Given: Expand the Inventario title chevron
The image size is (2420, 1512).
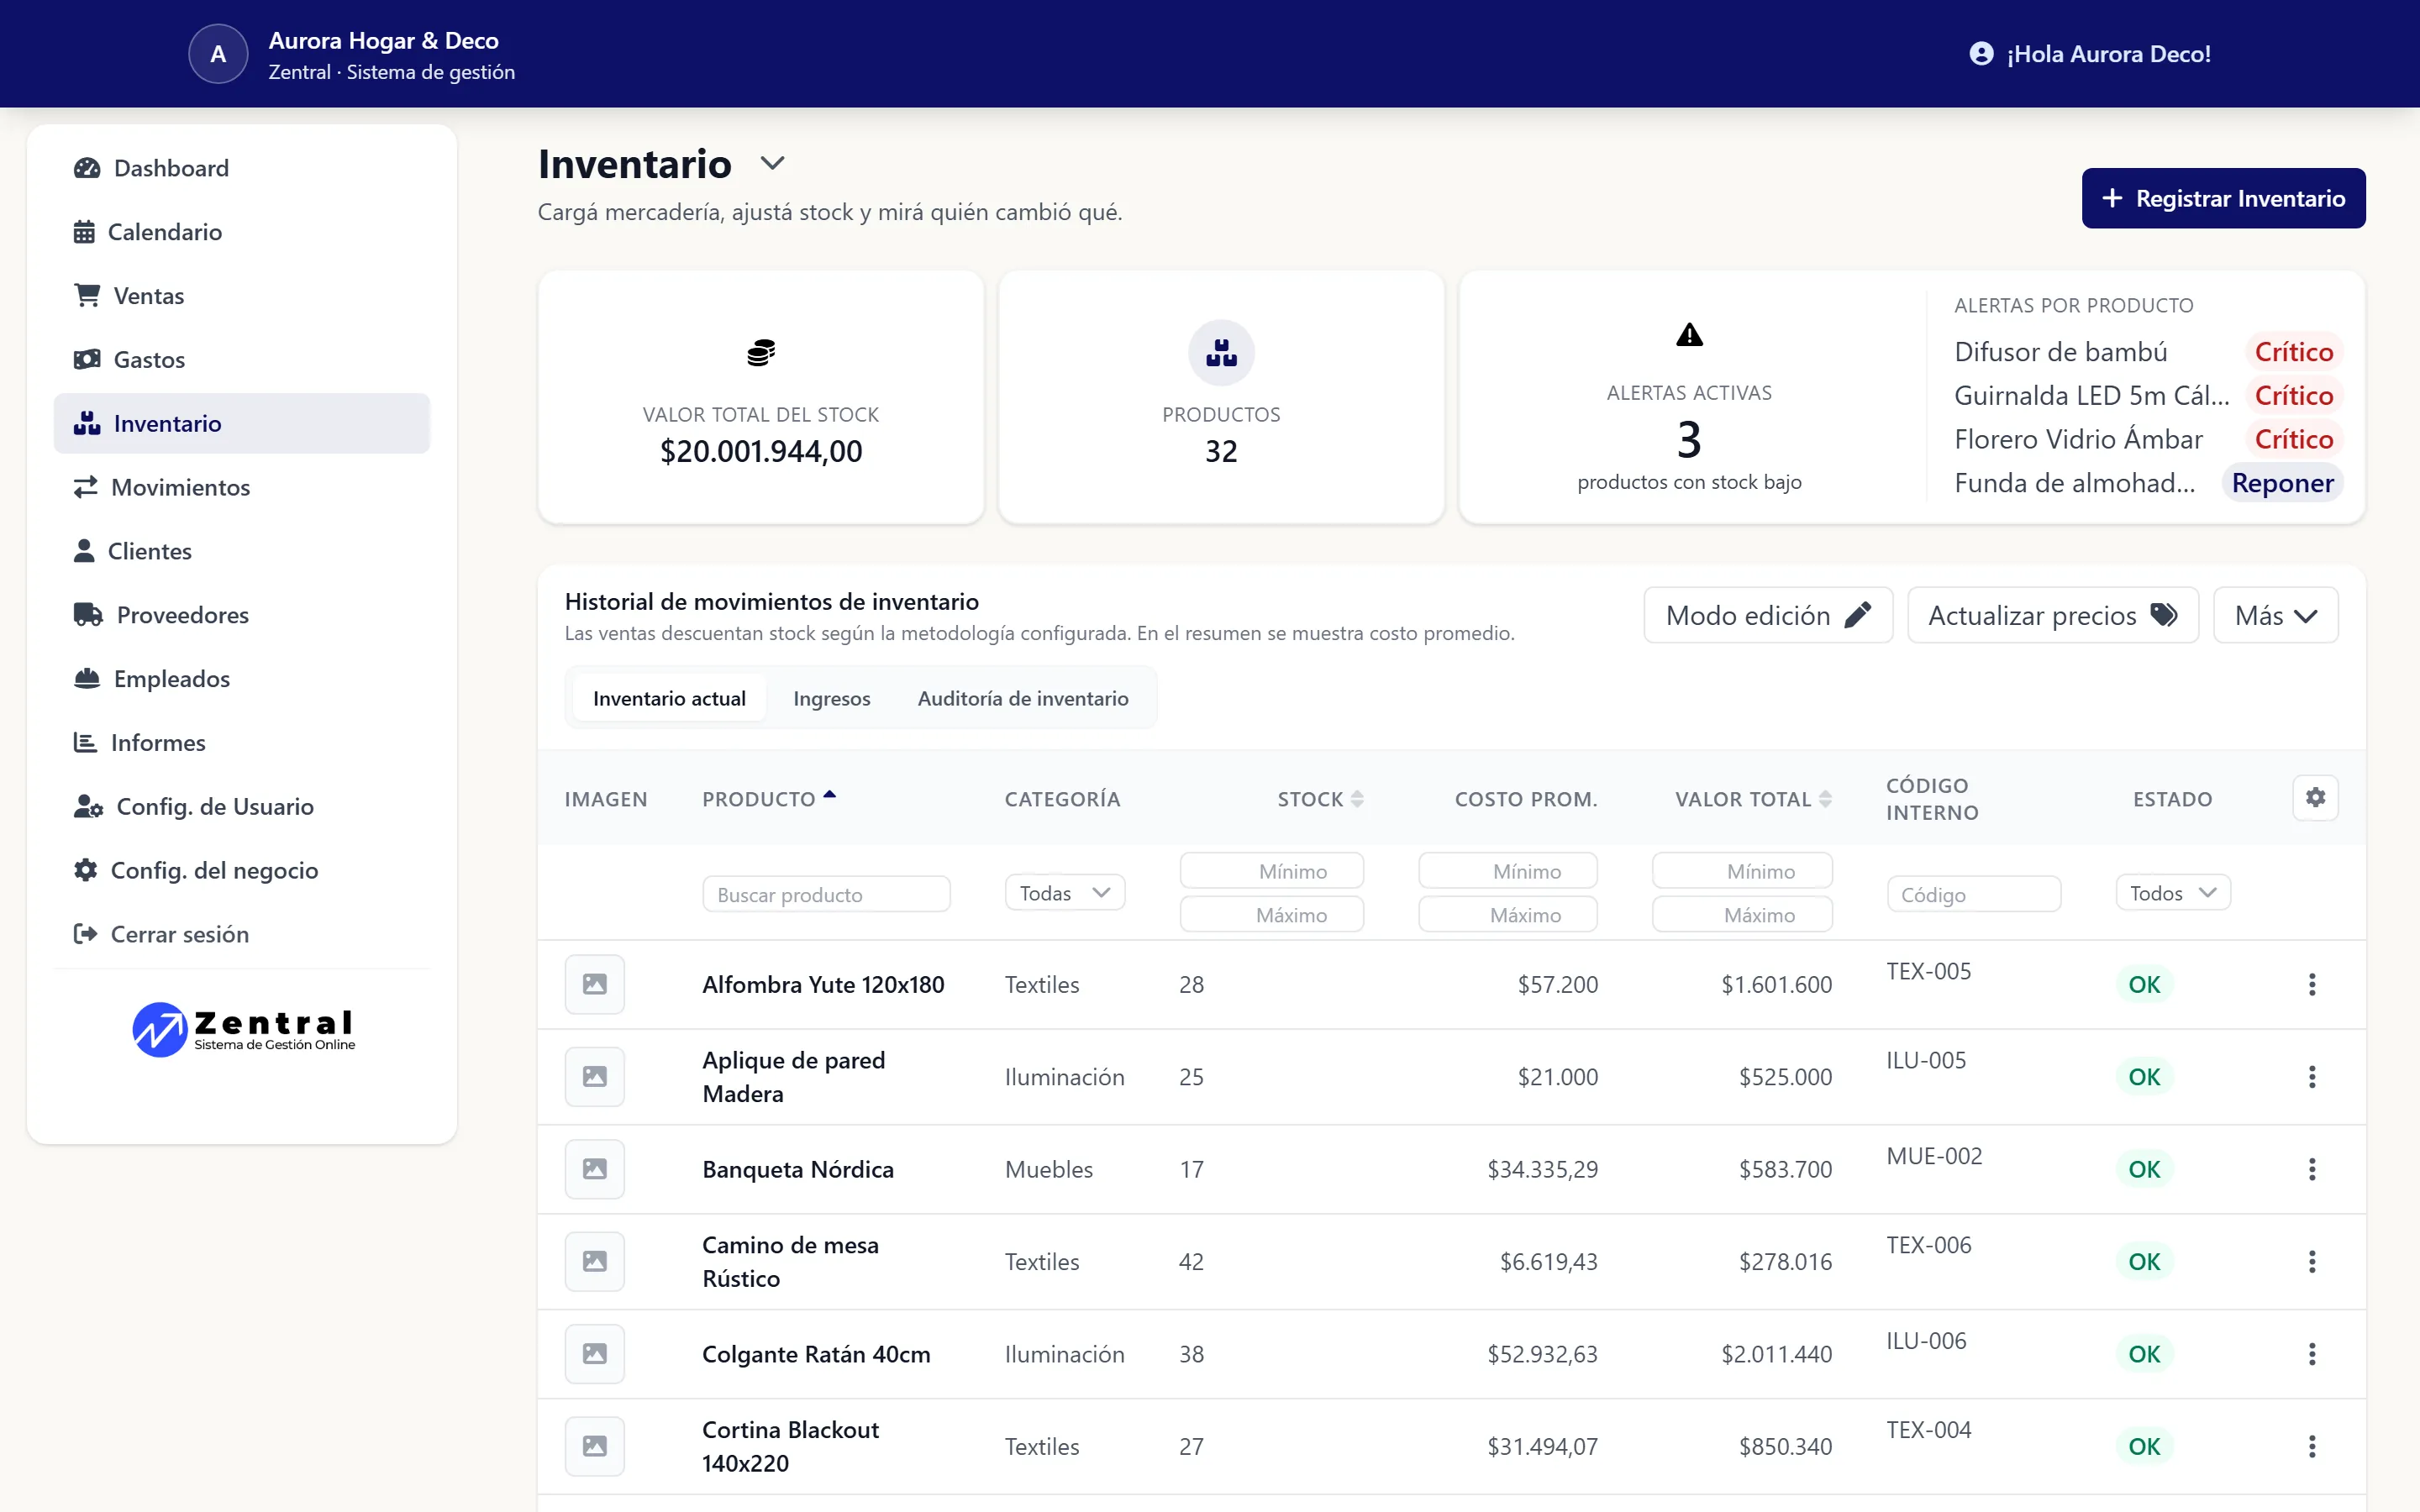Looking at the screenshot, I should [772, 163].
